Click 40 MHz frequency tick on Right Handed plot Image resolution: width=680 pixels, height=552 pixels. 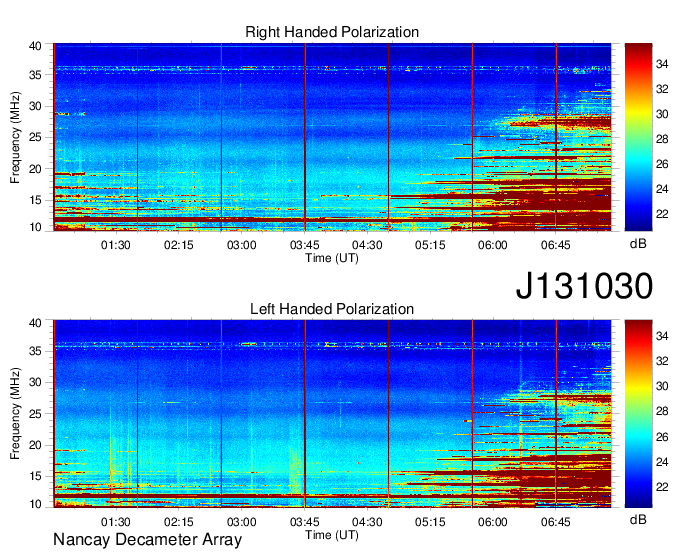(35, 46)
